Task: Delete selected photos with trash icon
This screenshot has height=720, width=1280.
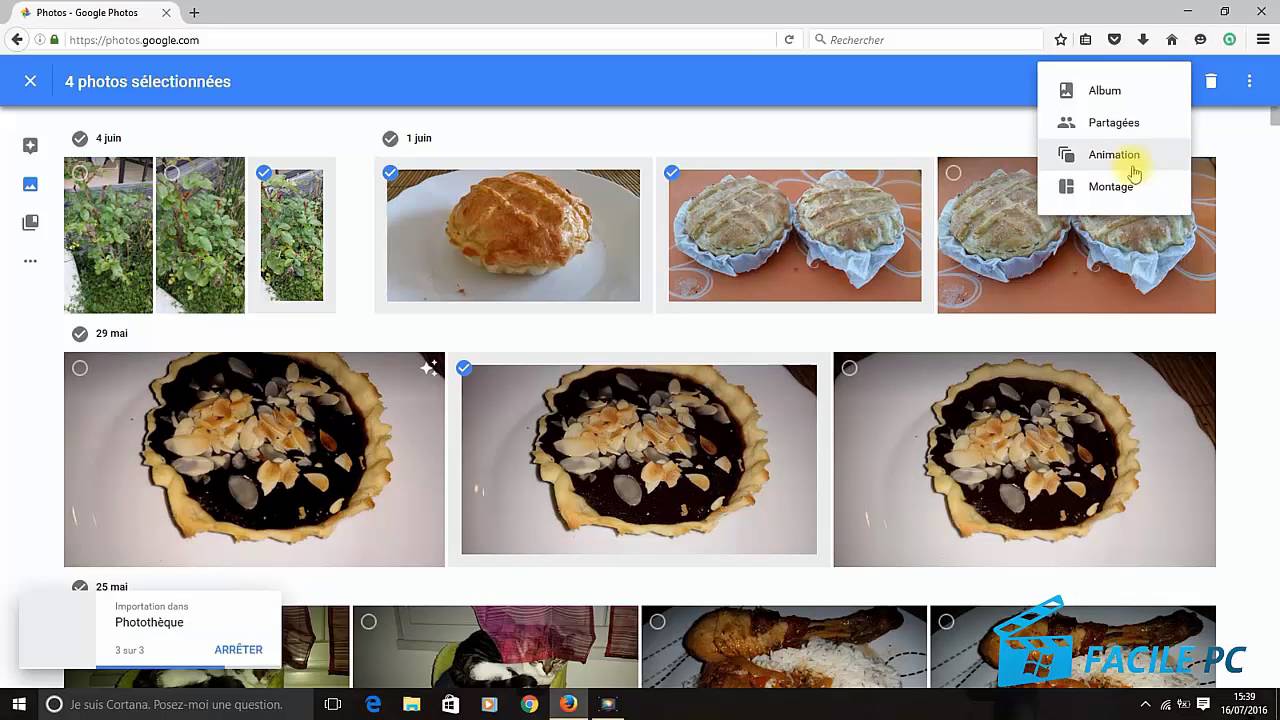Action: pos(1211,81)
